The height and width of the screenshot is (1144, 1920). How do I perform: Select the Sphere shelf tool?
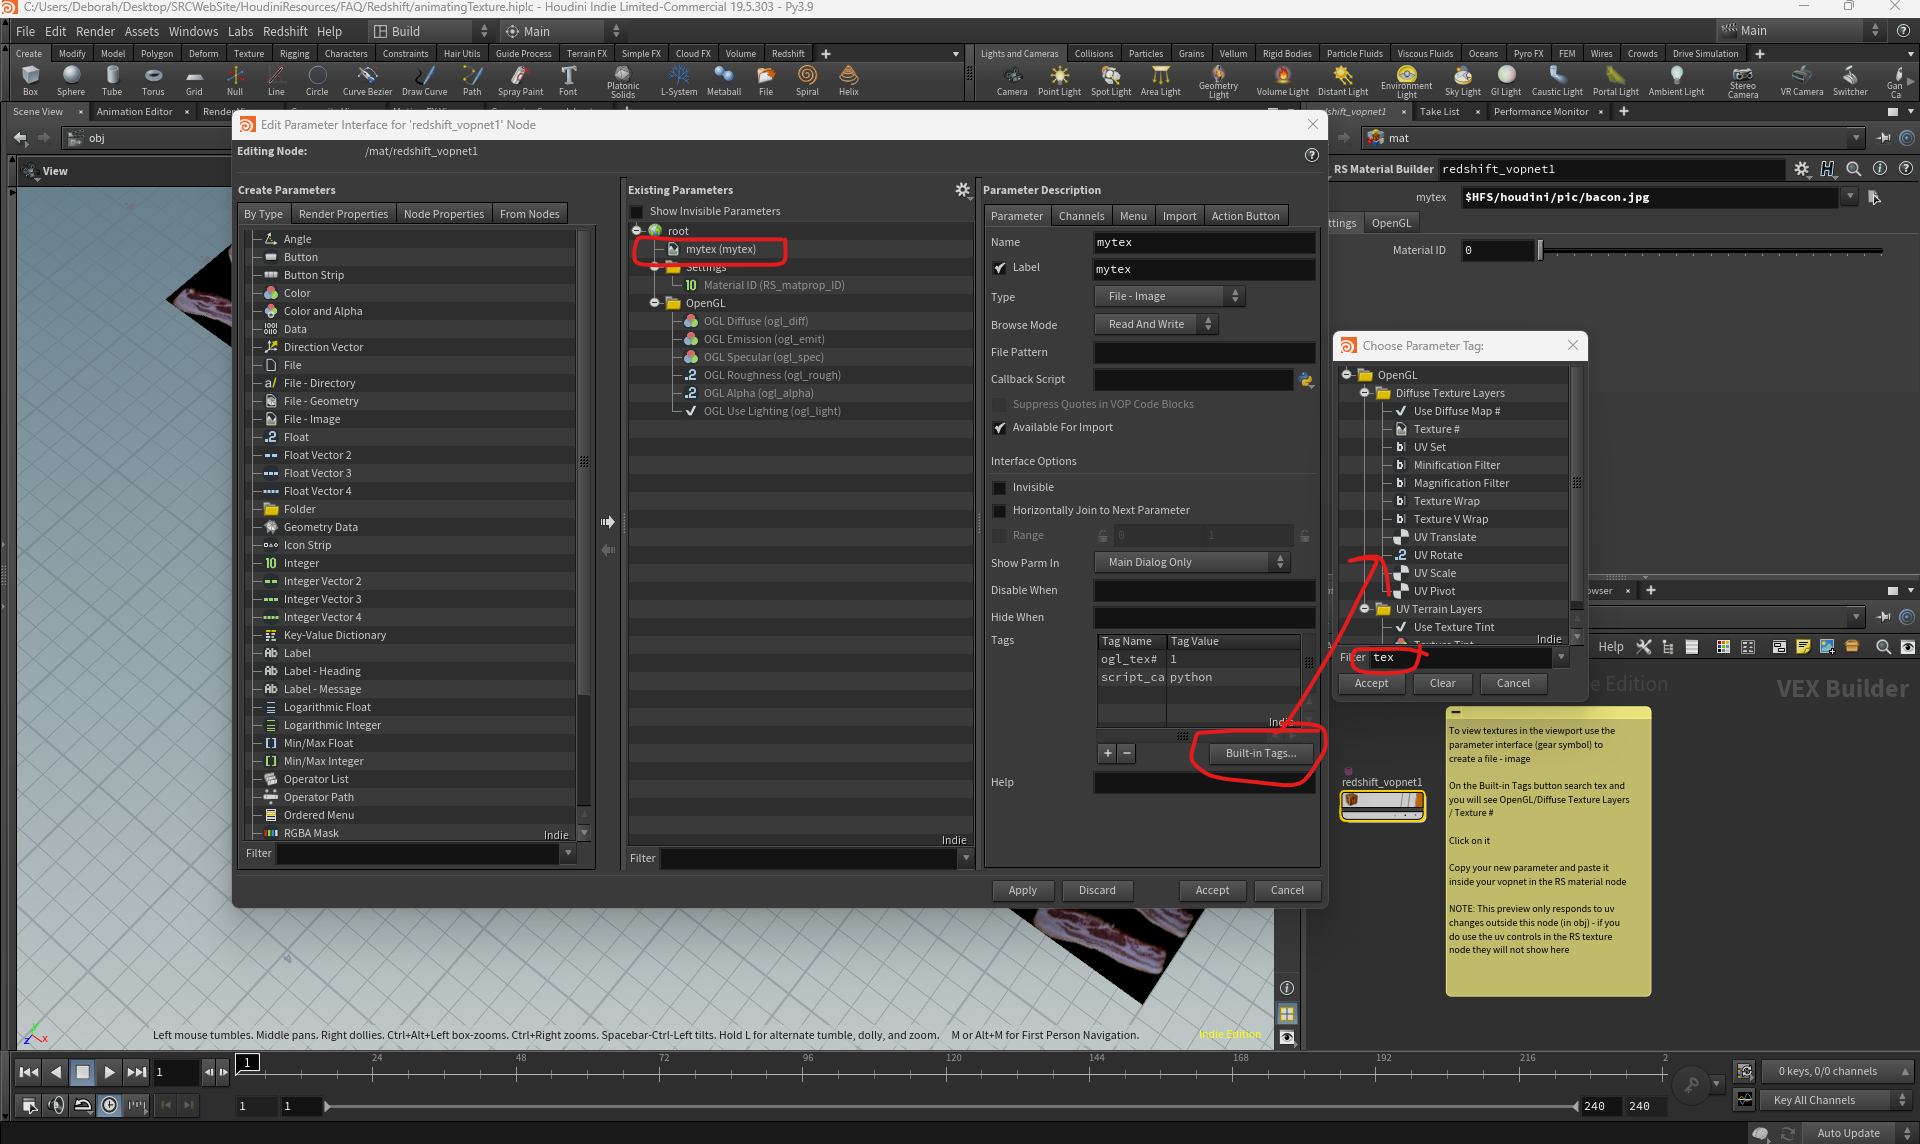pos(71,79)
